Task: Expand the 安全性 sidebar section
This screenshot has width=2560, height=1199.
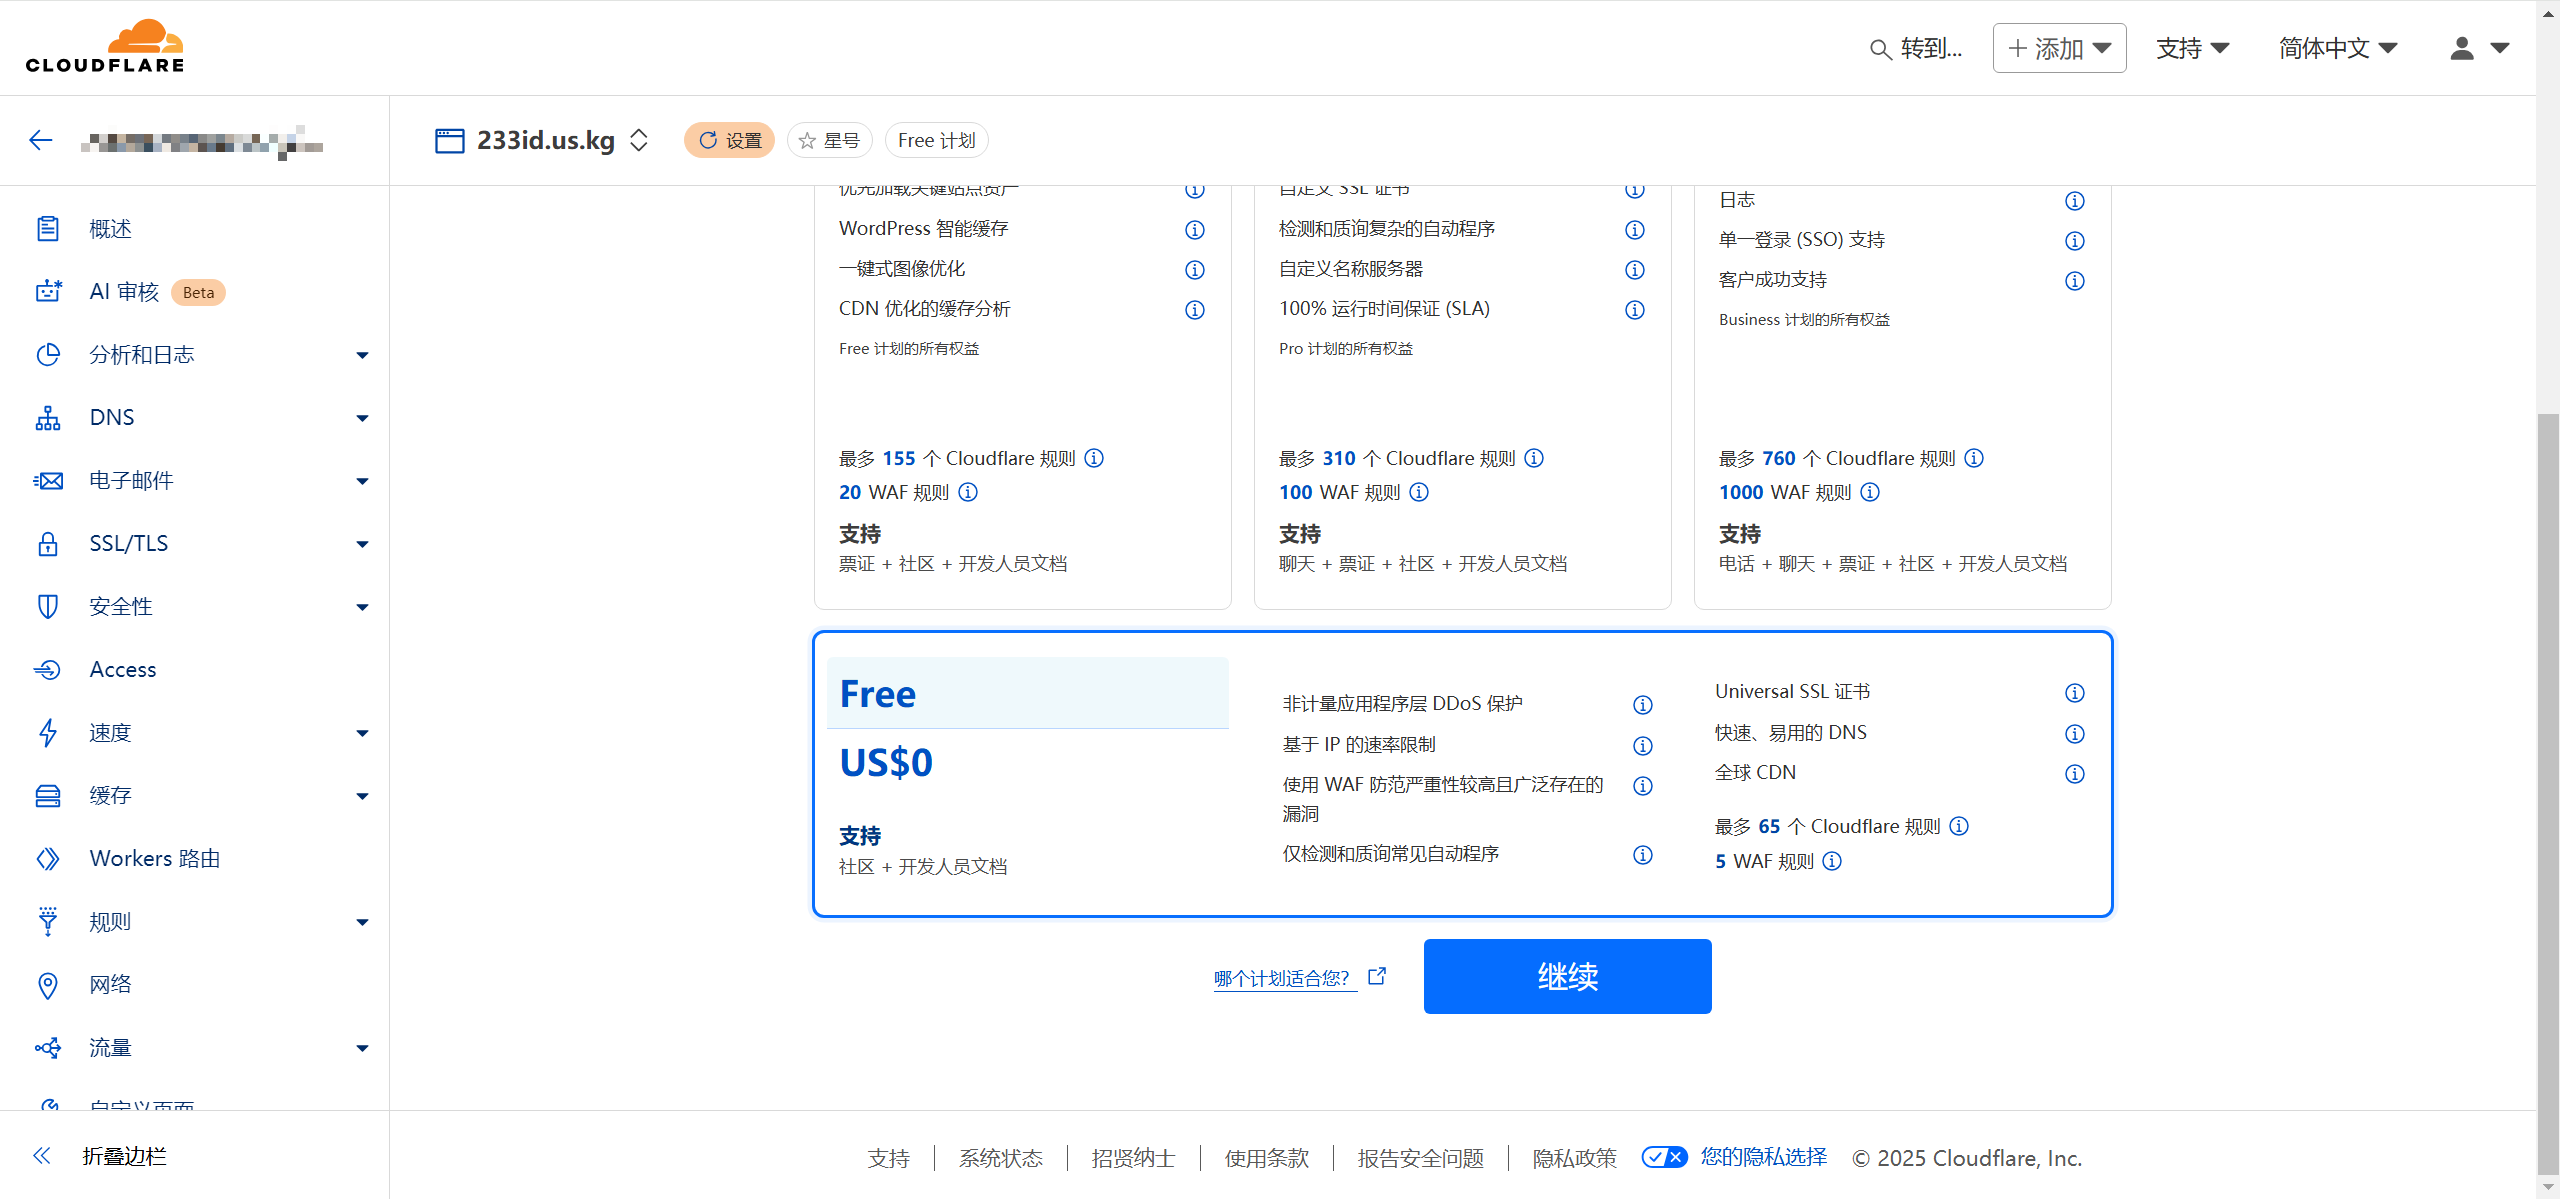Action: [363, 607]
